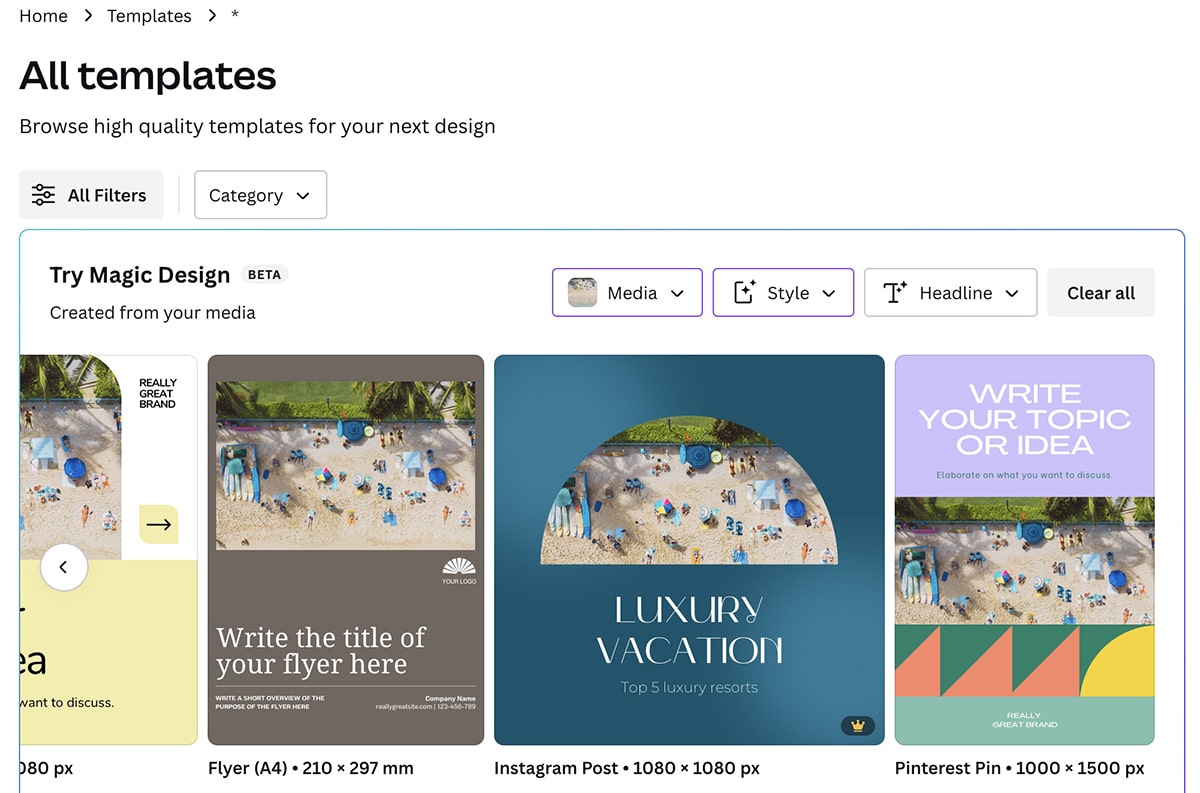Select the Flyer (A4) template thumbnail
1200x793 pixels.
346,550
